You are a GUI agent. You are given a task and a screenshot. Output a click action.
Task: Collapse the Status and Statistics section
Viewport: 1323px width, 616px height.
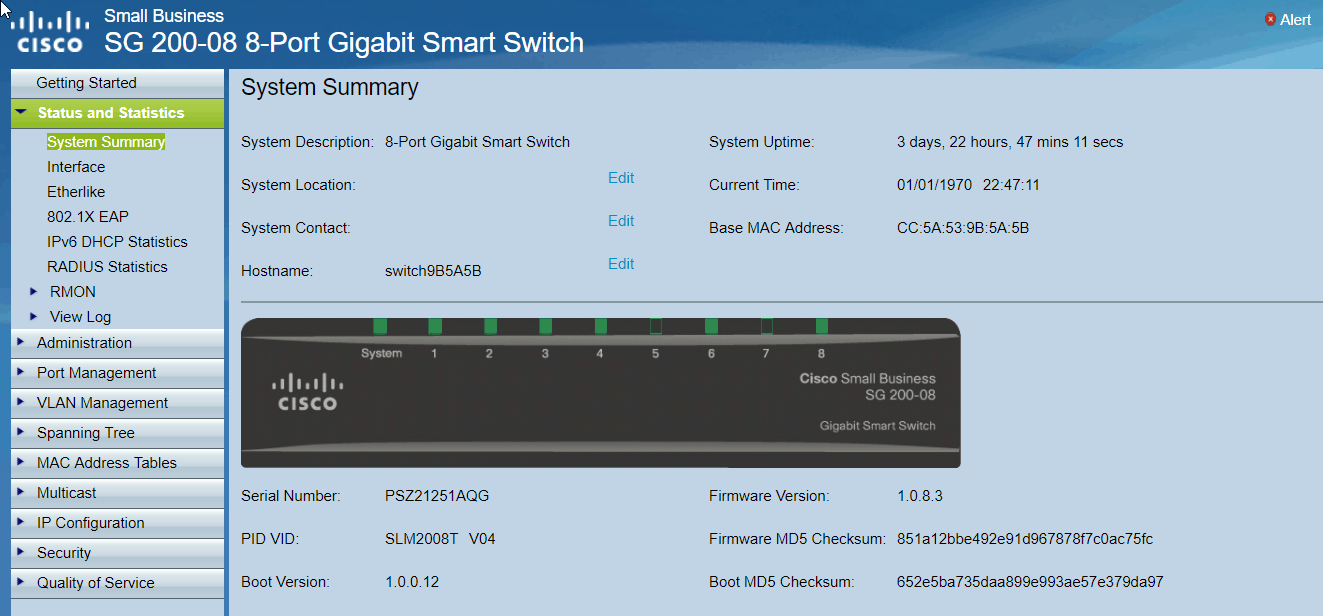click(x=21, y=113)
